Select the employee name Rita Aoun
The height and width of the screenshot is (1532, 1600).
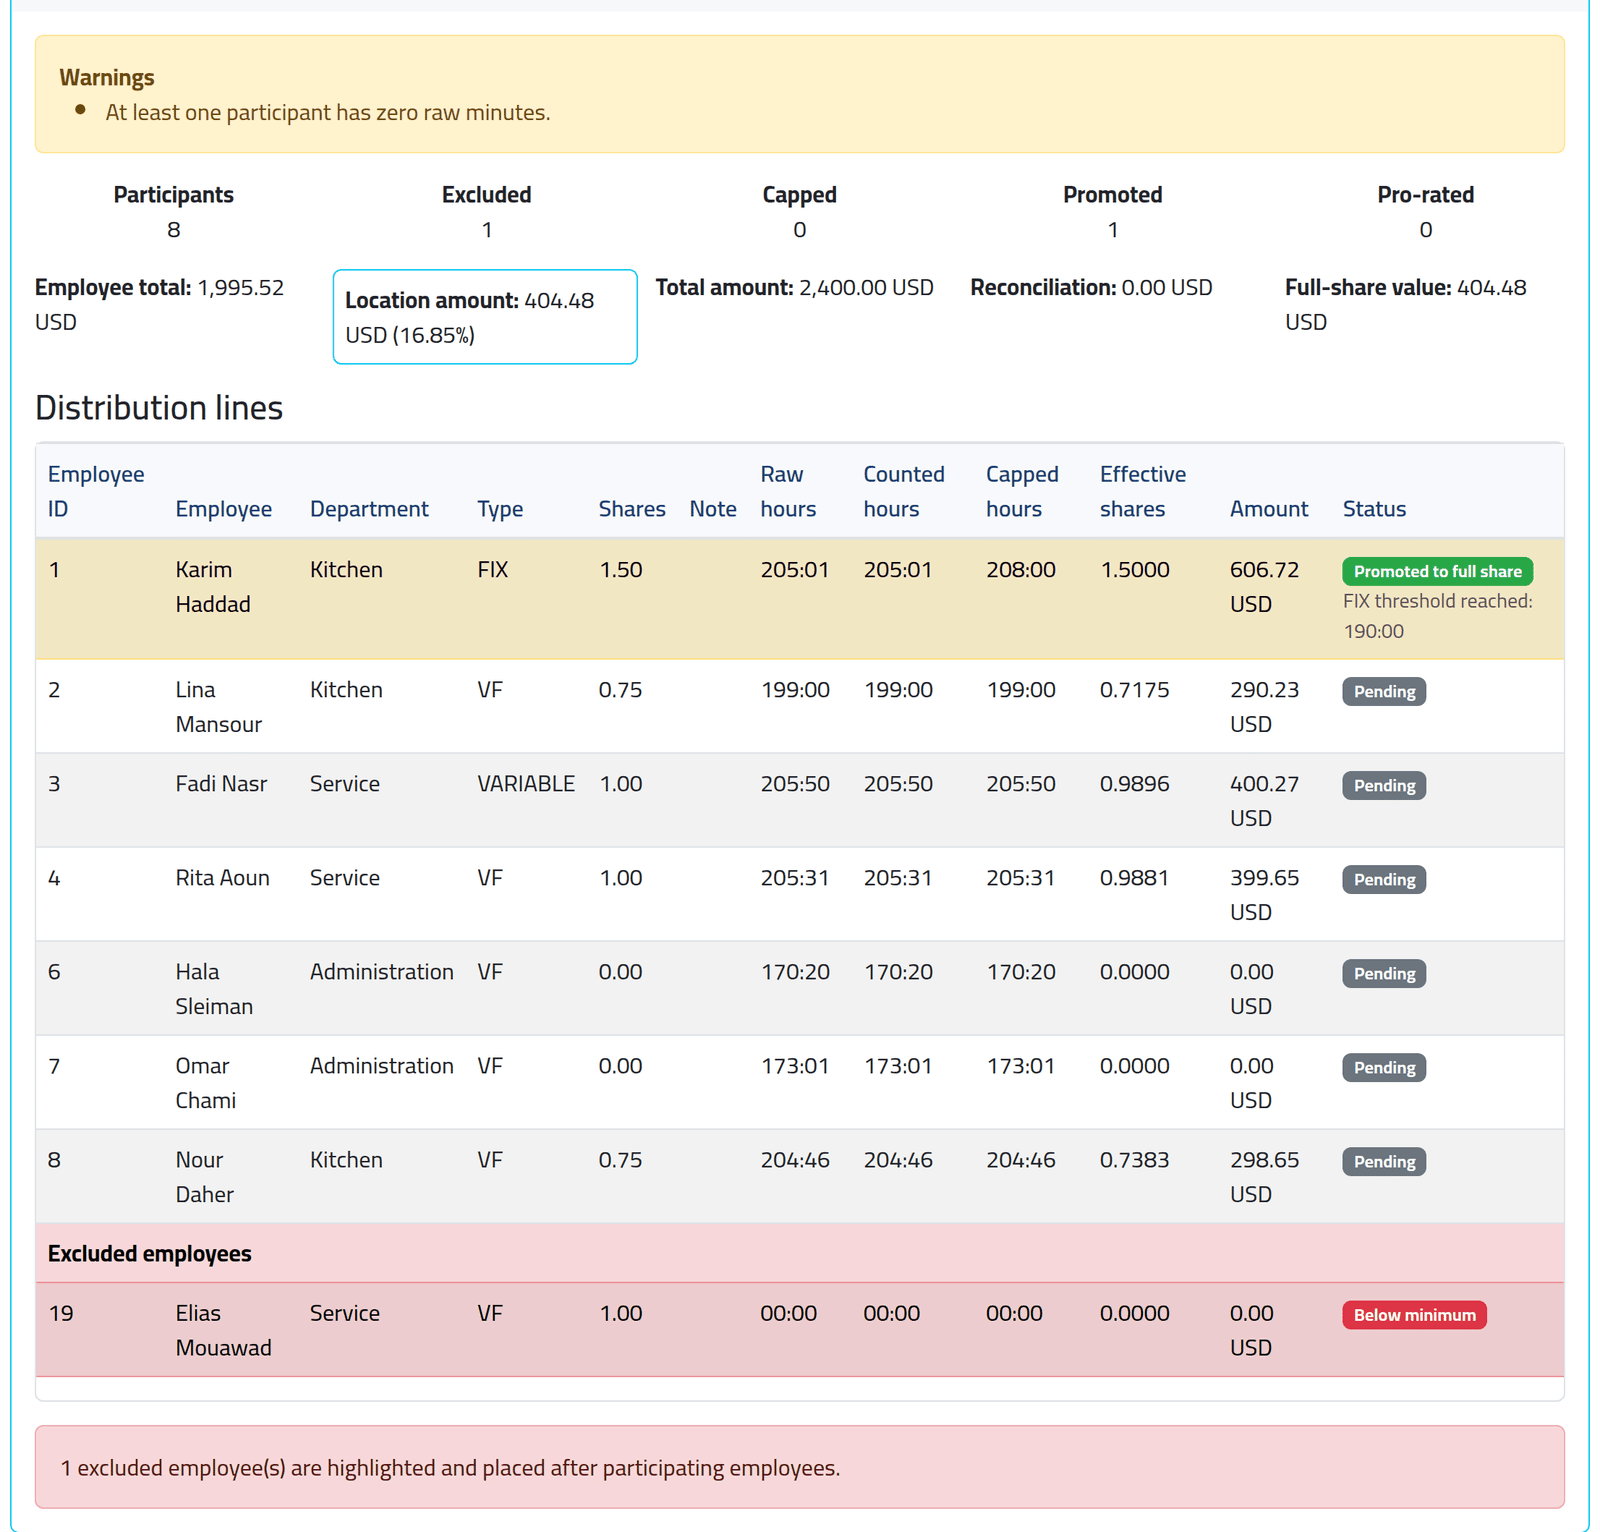pos(222,878)
